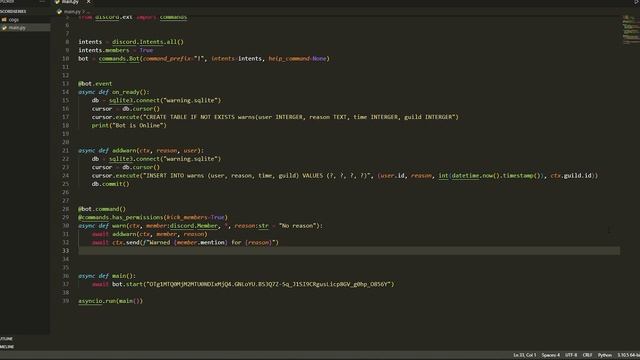
Task: Click line number 14 in gutter
Action: pos(66,92)
